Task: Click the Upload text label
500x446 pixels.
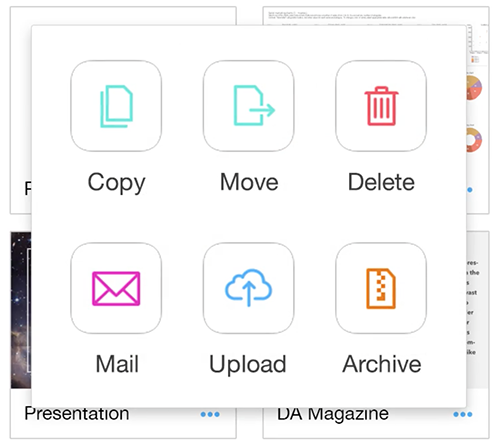Action: pos(248,365)
